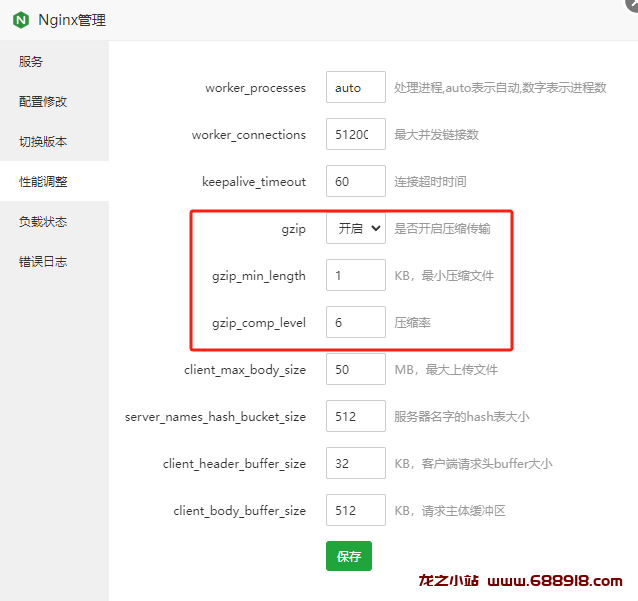Image resolution: width=638 pixels, height=601 pixels.
Task: Click the worker_processes label
Action: pyautogui.click(x=255, y=88)
